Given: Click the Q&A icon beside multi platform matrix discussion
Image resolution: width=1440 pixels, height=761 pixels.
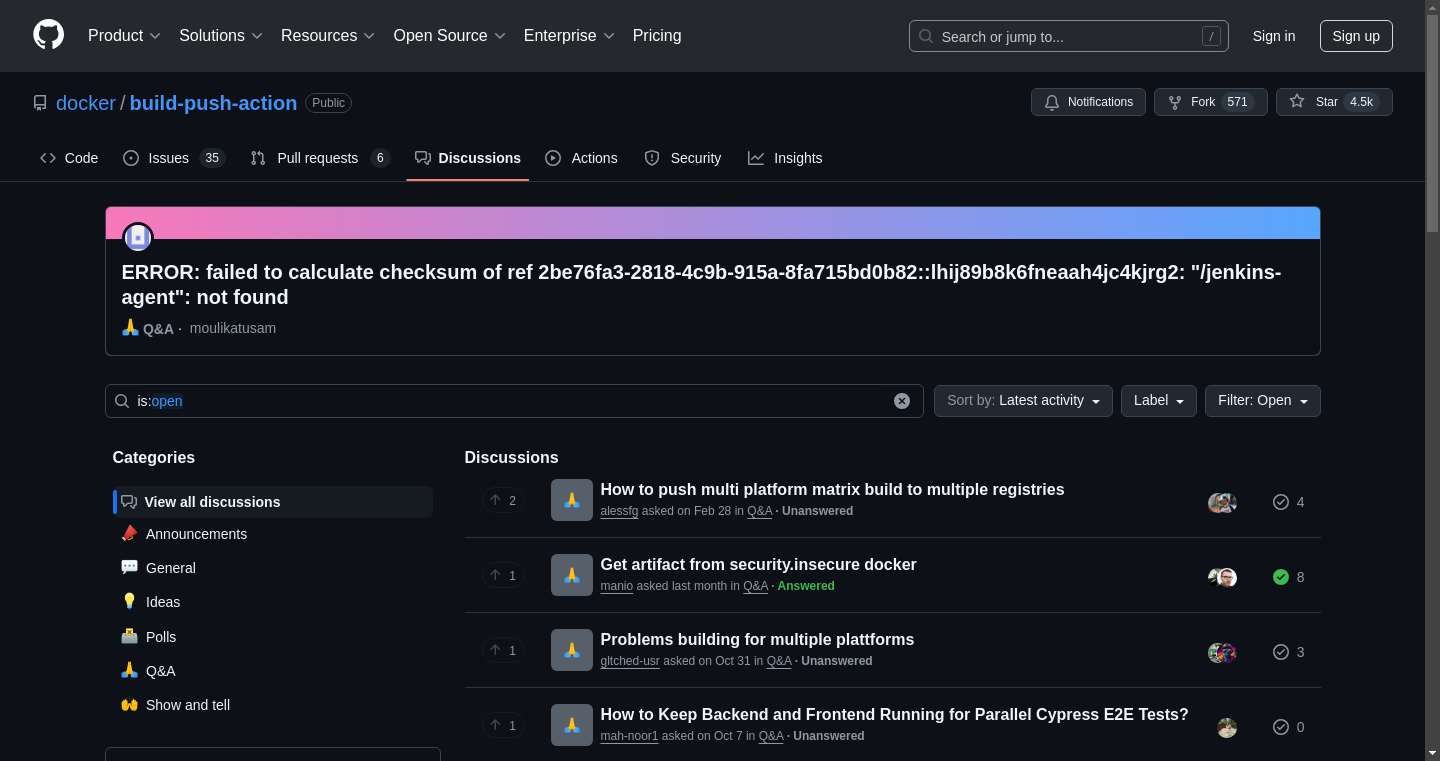Looking at the screenshot, I should [572, 500].
